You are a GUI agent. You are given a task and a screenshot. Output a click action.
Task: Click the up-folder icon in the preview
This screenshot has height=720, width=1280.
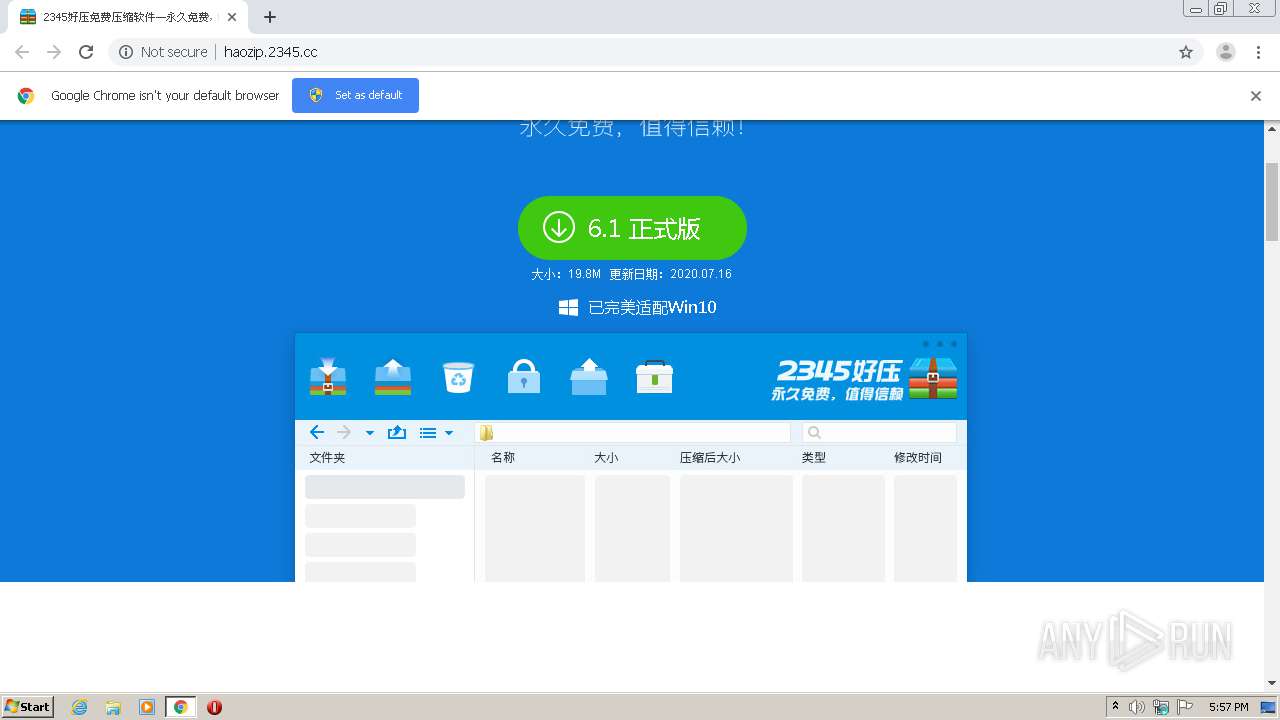click(396, 432)
